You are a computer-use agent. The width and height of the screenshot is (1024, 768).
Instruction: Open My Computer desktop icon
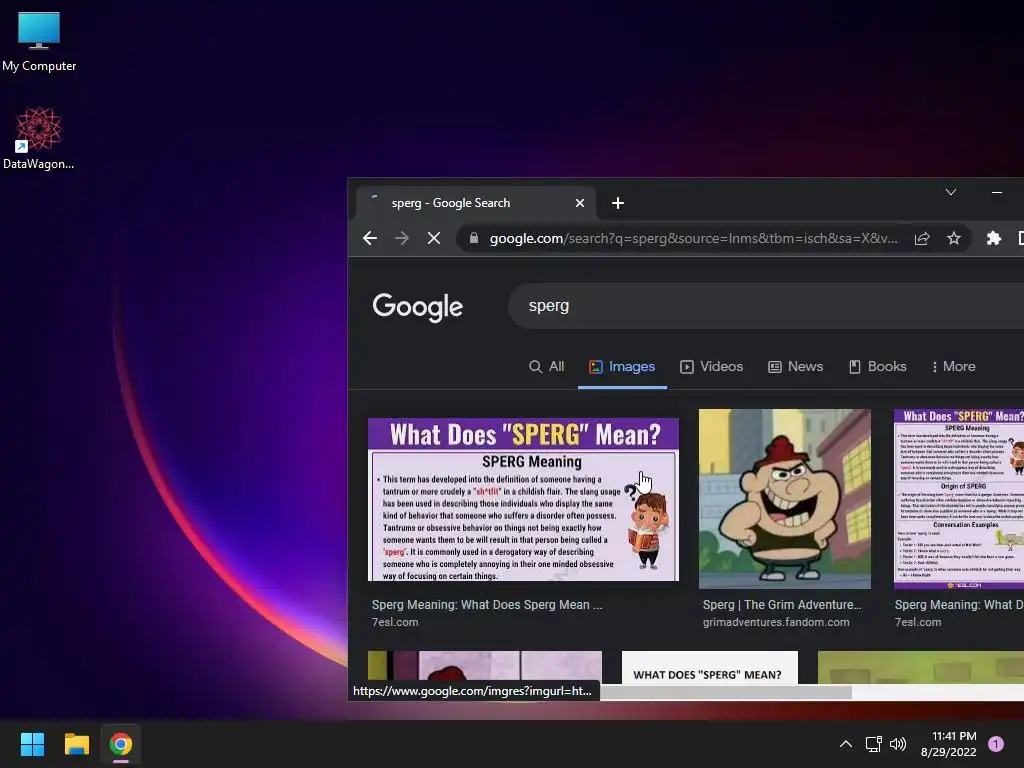point(39,41)
